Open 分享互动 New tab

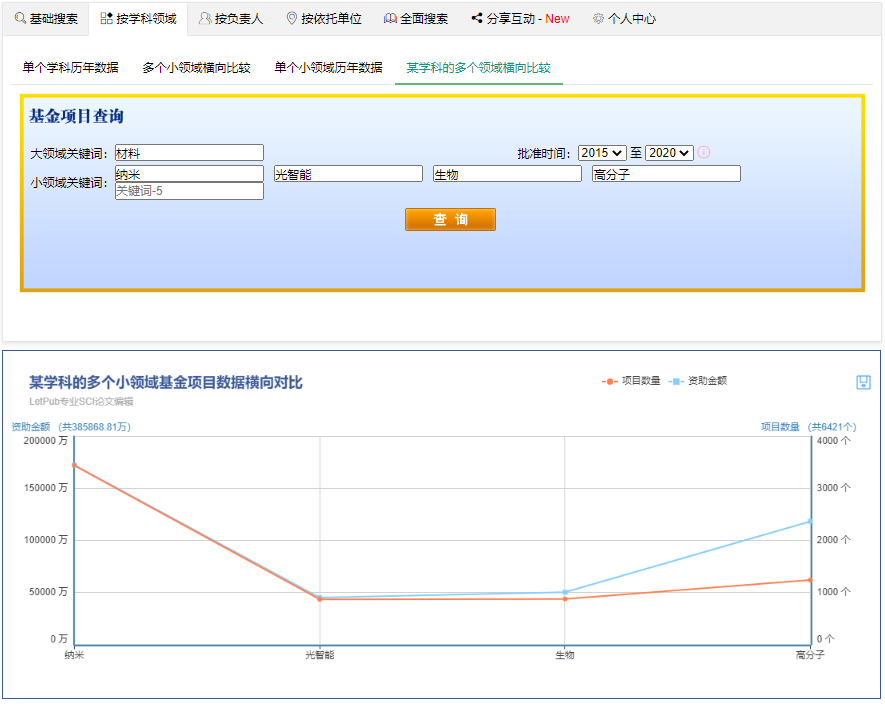(x=520, y=19)
